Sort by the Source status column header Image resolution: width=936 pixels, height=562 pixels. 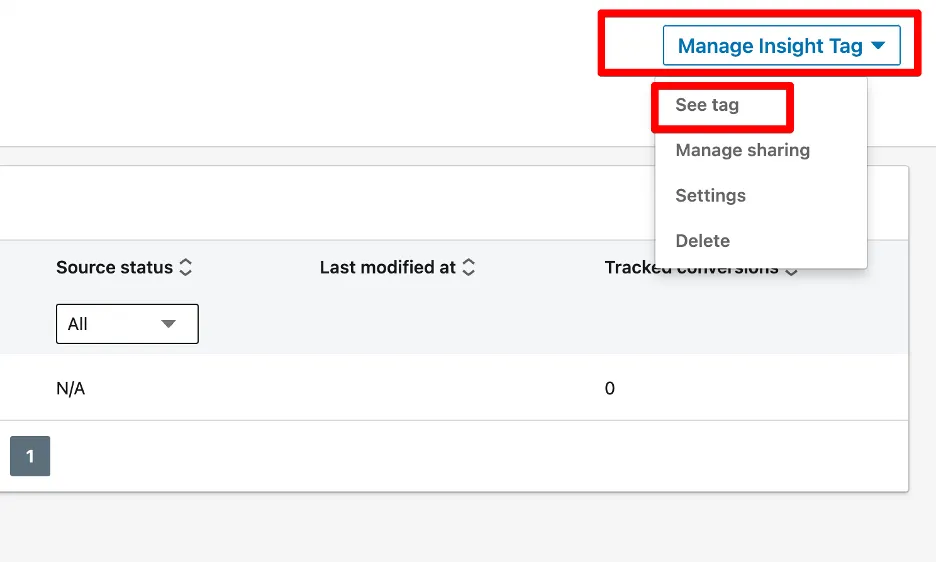[x=115, y=268]
